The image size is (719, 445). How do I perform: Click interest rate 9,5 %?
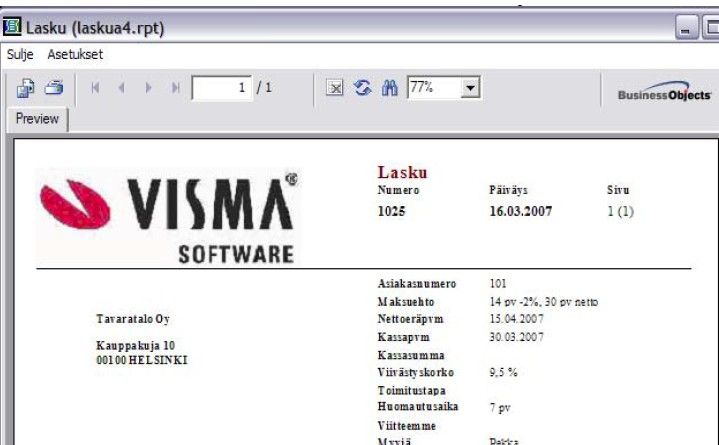point(503,373)
